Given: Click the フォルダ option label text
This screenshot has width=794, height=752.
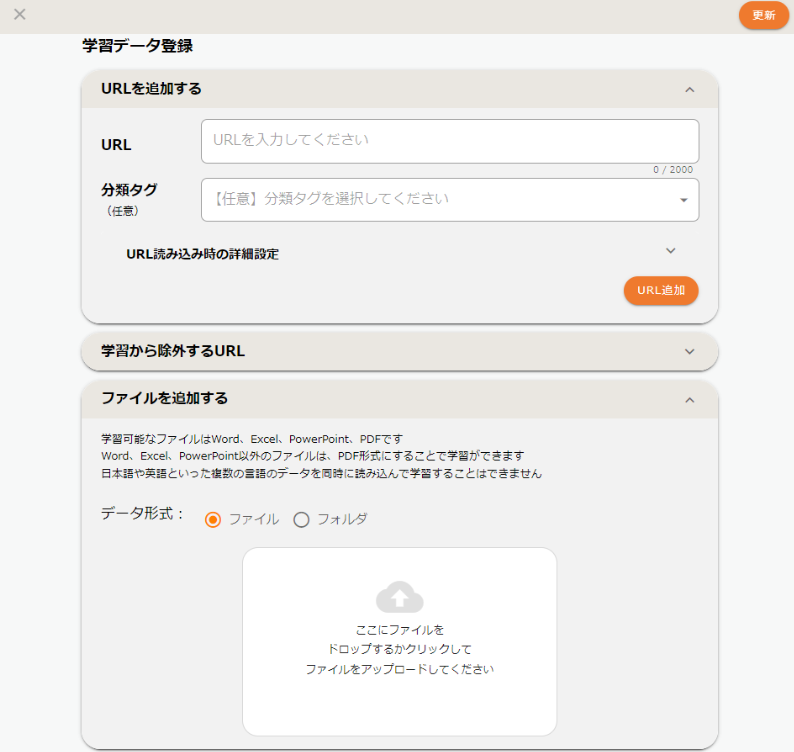Looking at the screenshot, I should click(x=342, y=520).
